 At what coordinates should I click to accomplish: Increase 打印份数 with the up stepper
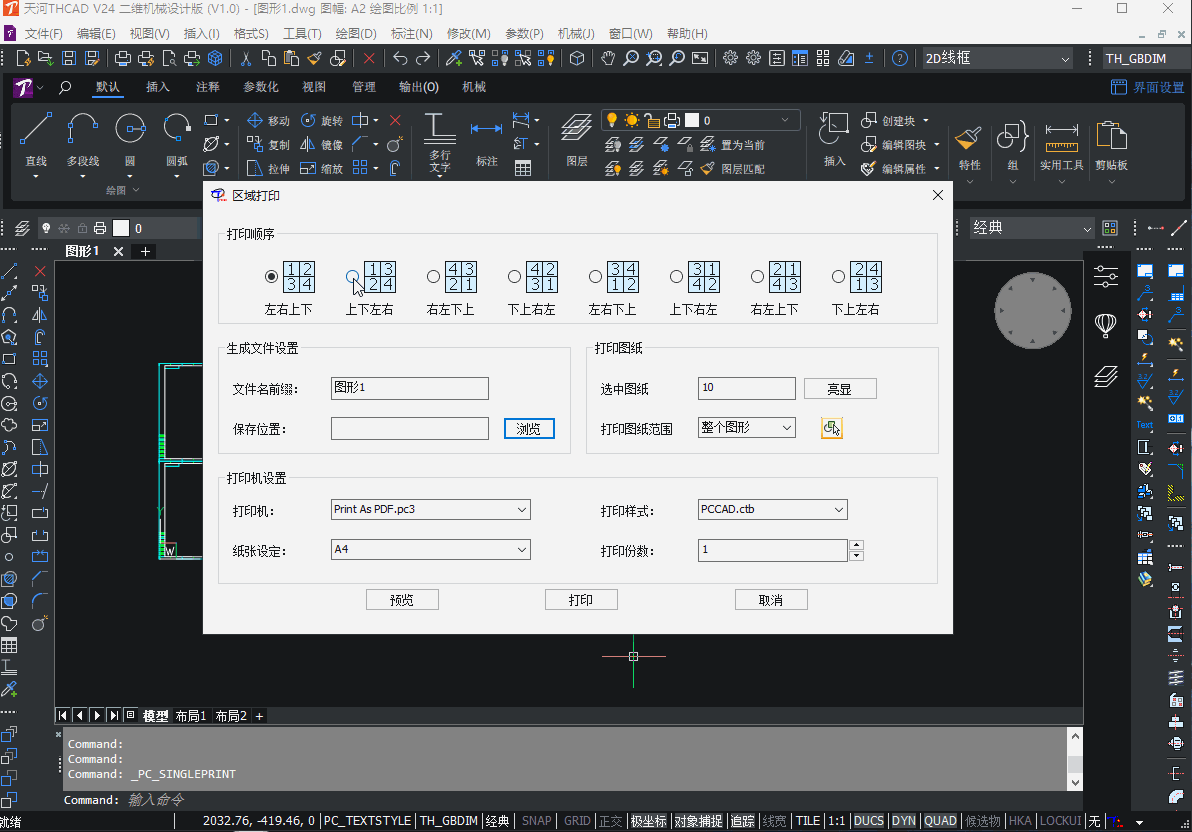coord(856,545)
